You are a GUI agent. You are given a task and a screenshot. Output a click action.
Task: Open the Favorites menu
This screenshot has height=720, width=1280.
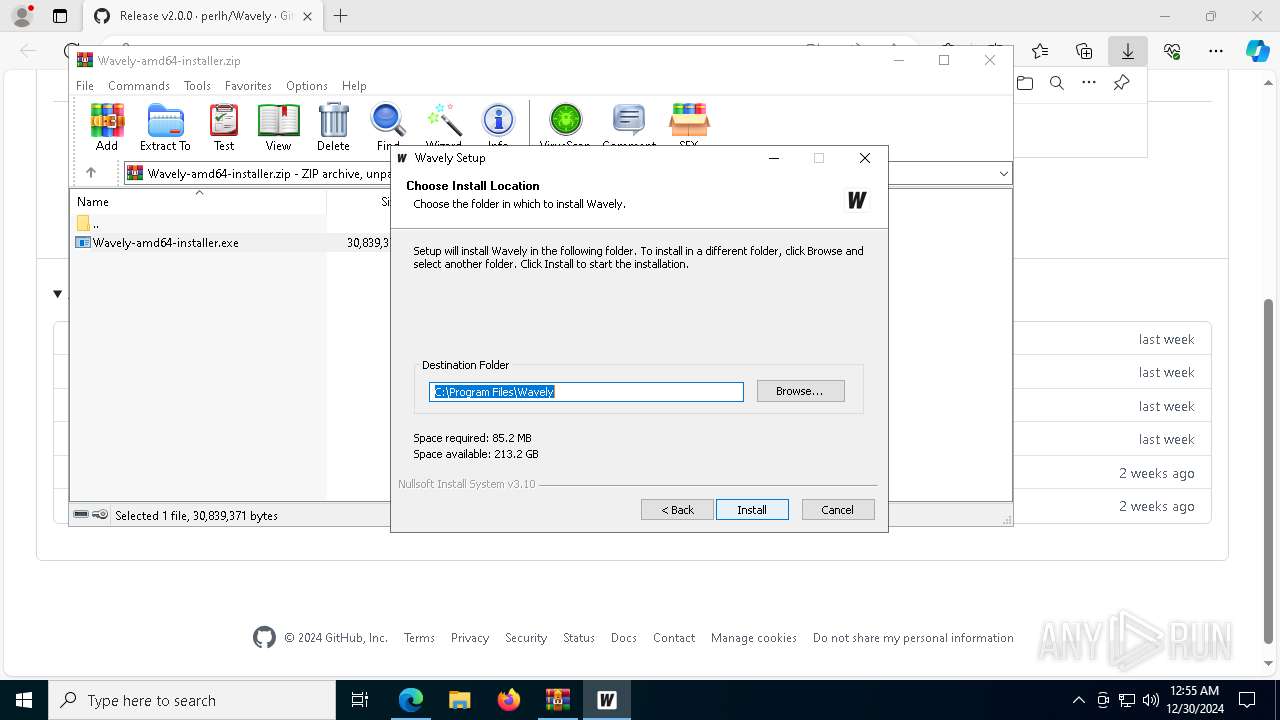[x=248, y=86]
